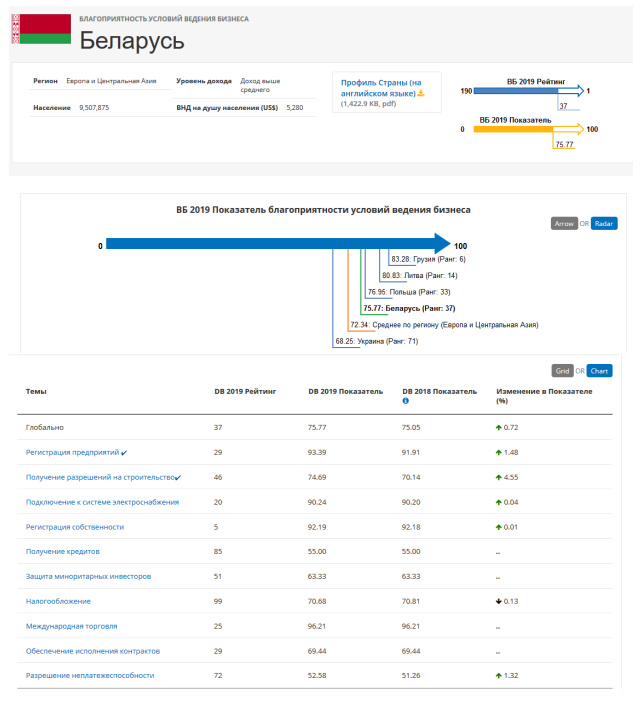Switch to the Radar view
This screenshot has height=701, width=643.
[604, 224]
